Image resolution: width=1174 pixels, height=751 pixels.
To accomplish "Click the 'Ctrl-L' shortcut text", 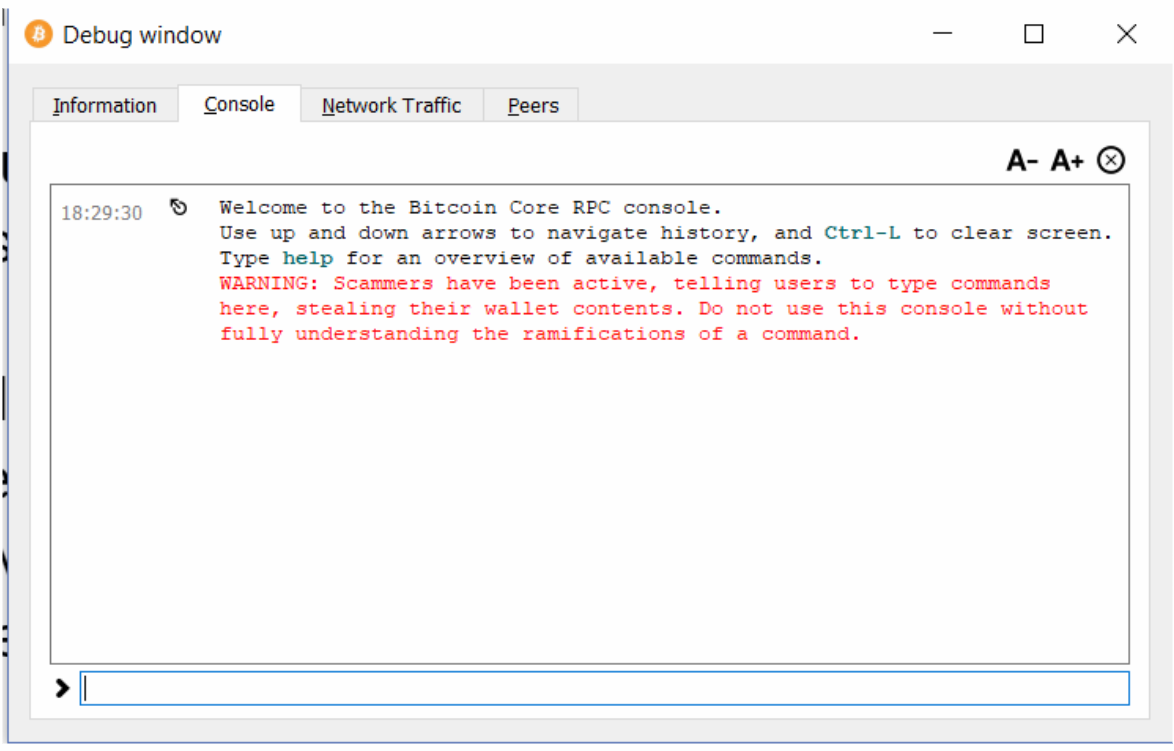I will point(862,233).
